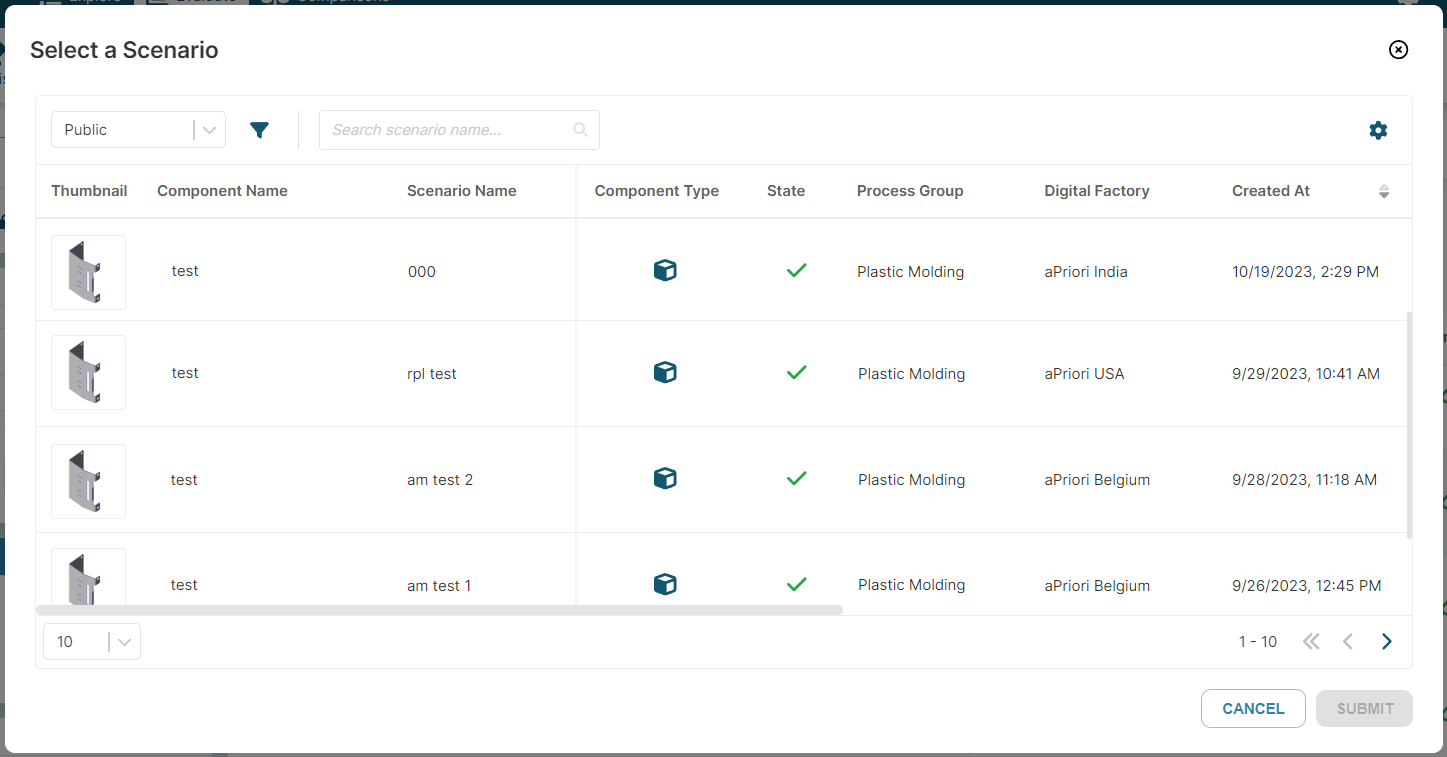The image size is (1447, 757).
Task: Click green state checkmark for rpl test
Action: pyautogui.click(x=796, y=372)
